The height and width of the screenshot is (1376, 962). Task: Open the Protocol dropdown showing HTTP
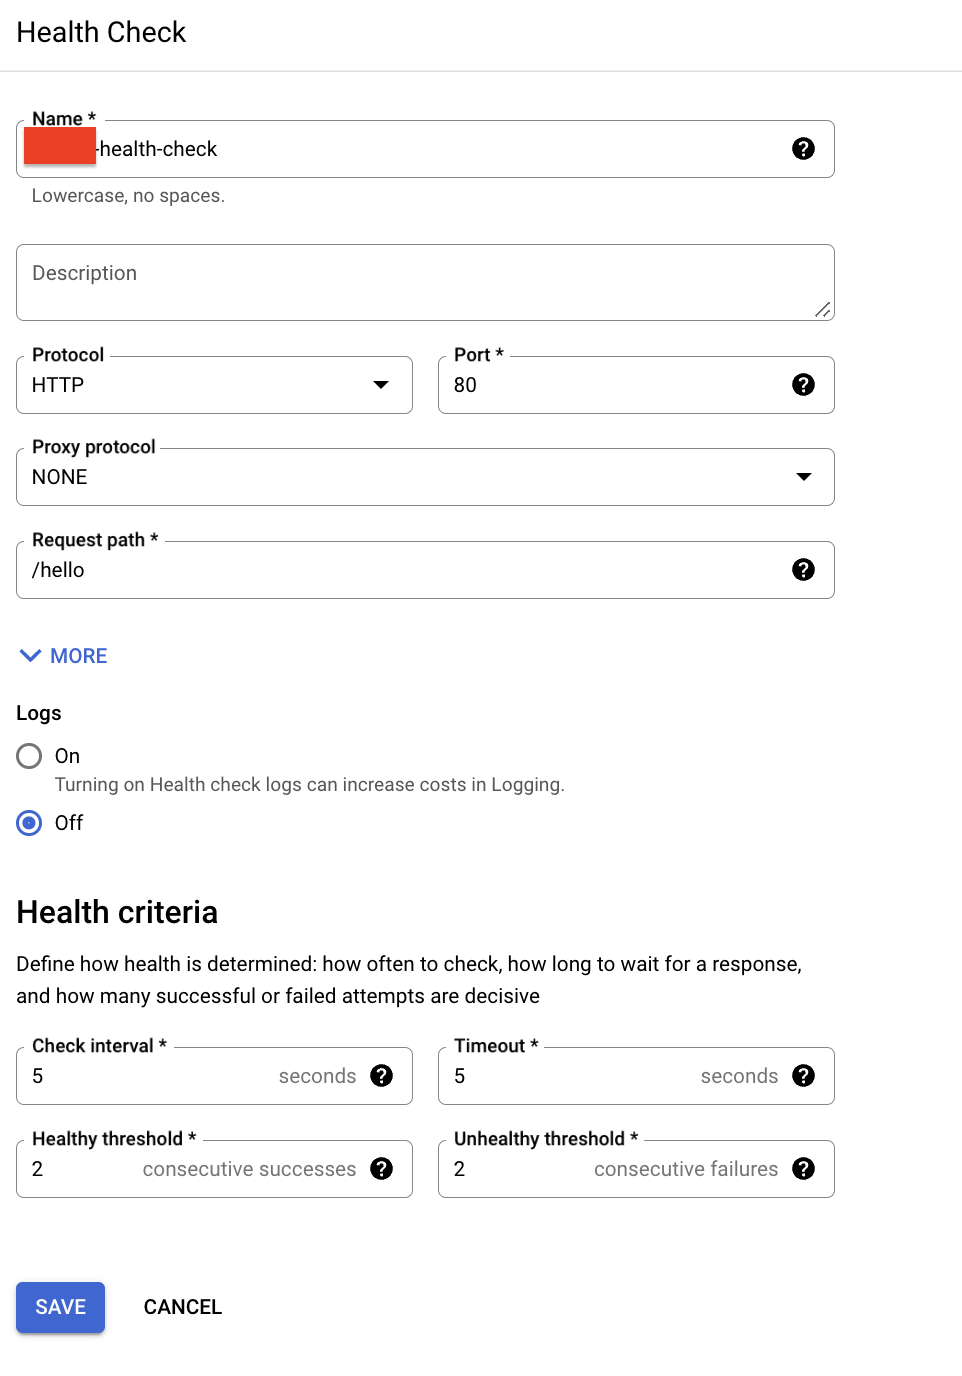coord(214,385)
